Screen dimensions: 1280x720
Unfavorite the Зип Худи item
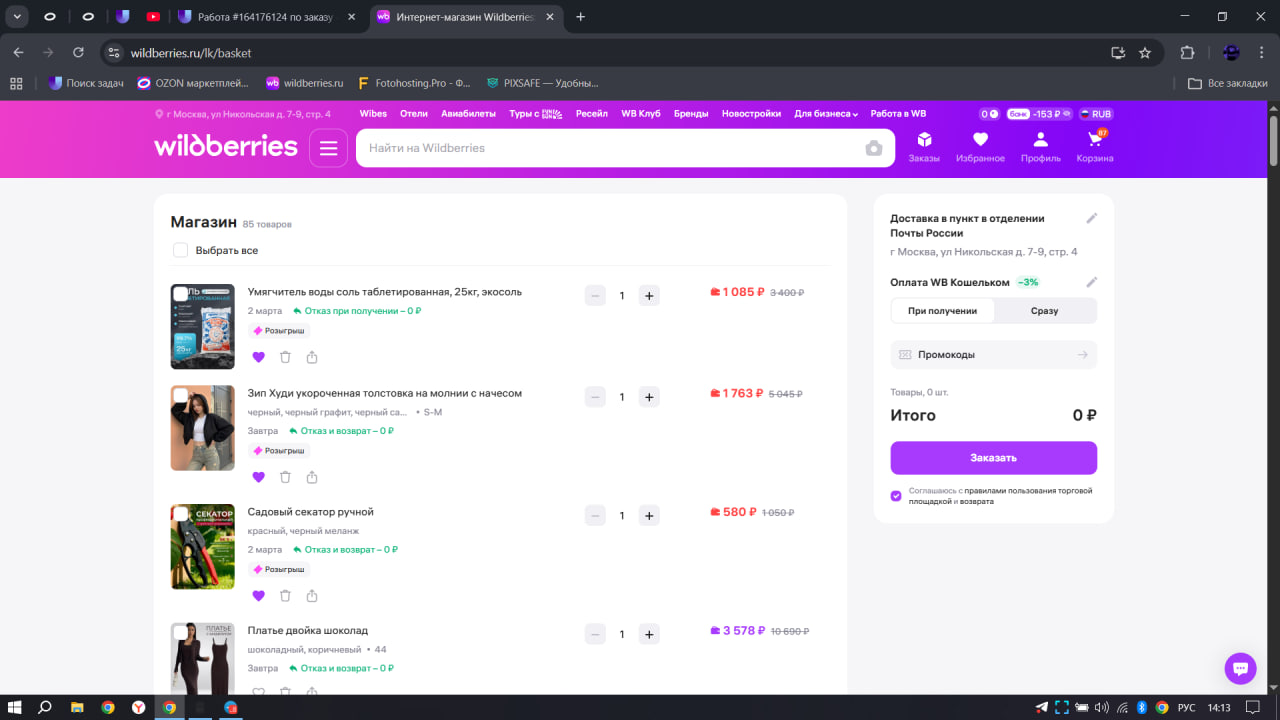(259, 477)
